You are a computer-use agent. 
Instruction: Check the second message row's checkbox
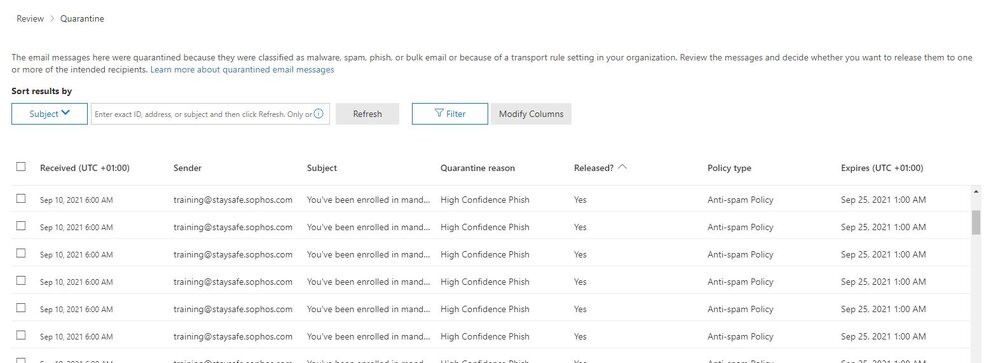(21, 226)
